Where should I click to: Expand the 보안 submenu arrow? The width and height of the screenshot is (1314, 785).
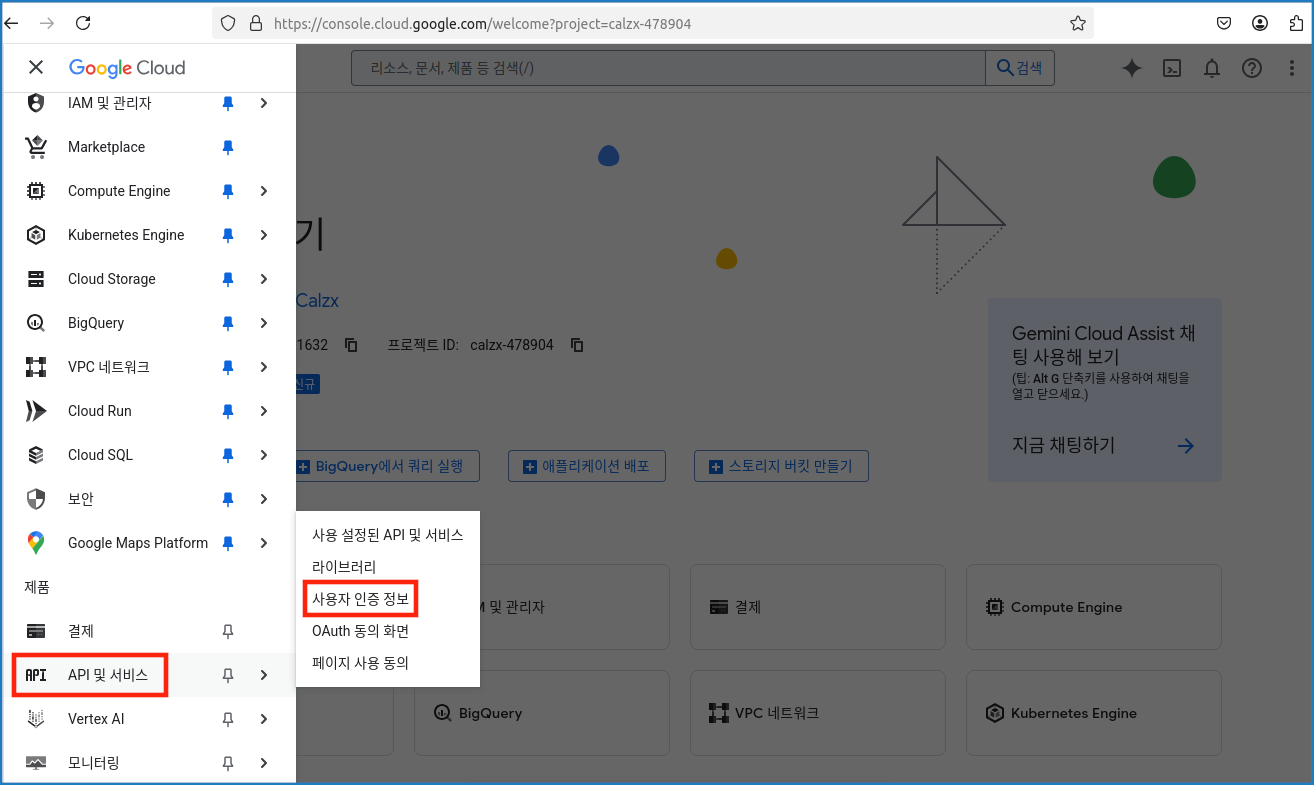[x=263, y=499]
